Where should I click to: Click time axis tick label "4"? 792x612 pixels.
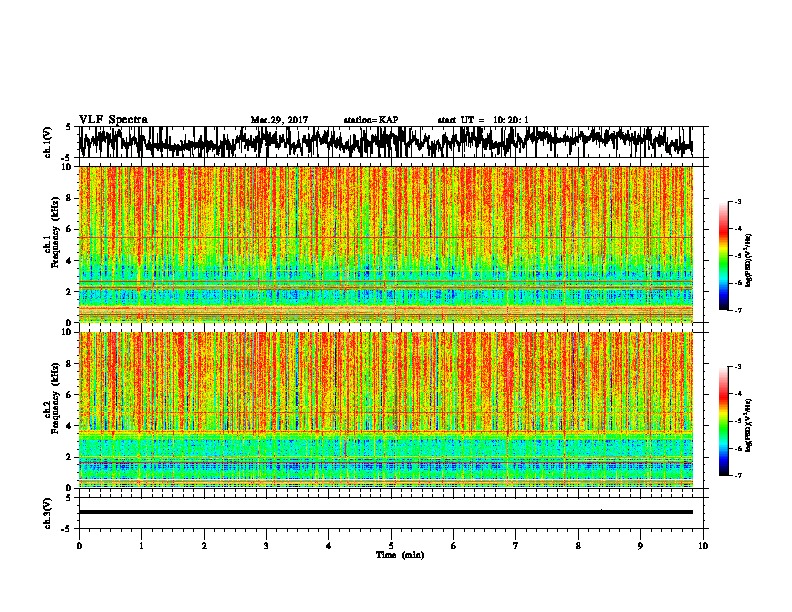[328, 546]
